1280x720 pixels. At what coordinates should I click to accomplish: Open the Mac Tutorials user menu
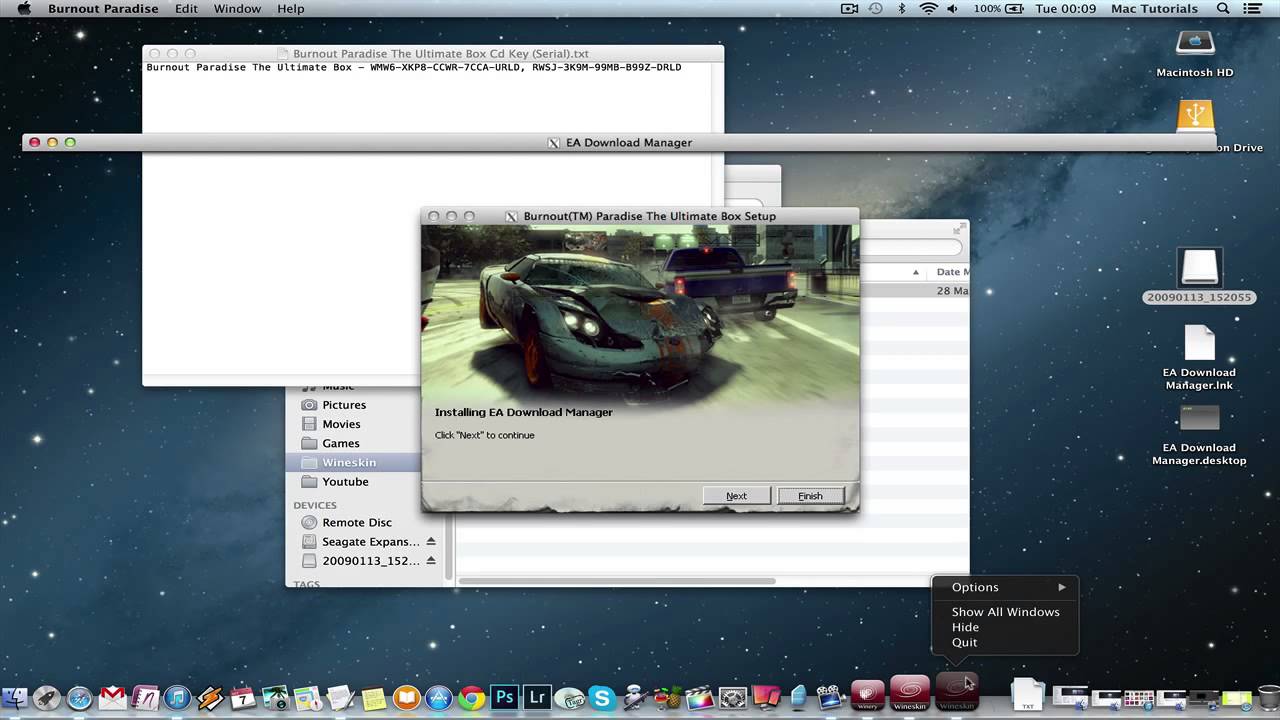[x=1154, y=9]
